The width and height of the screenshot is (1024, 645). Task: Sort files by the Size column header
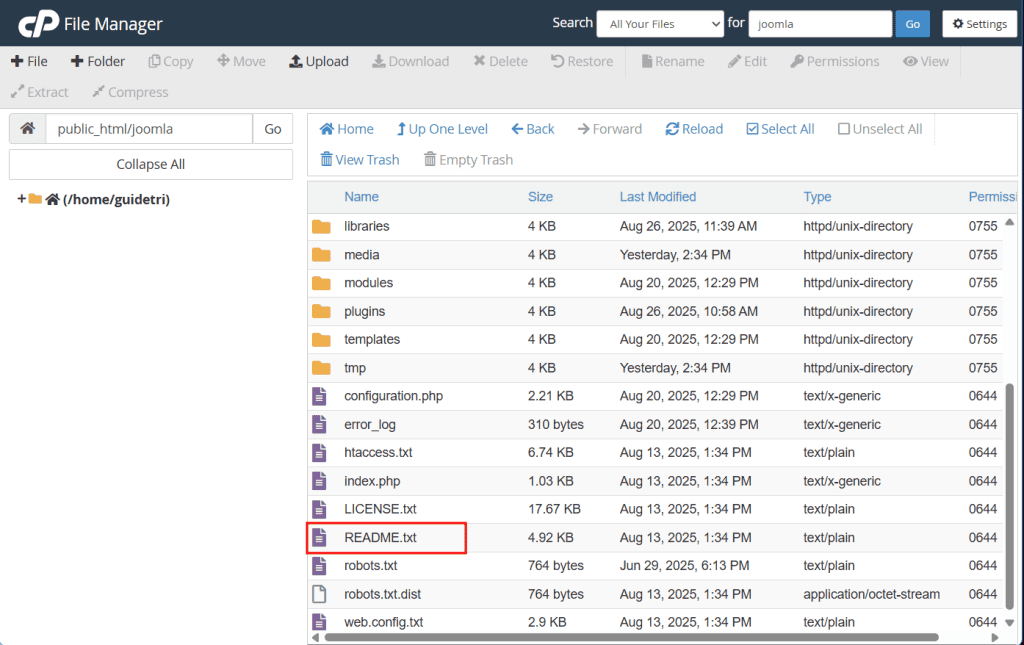540,196
